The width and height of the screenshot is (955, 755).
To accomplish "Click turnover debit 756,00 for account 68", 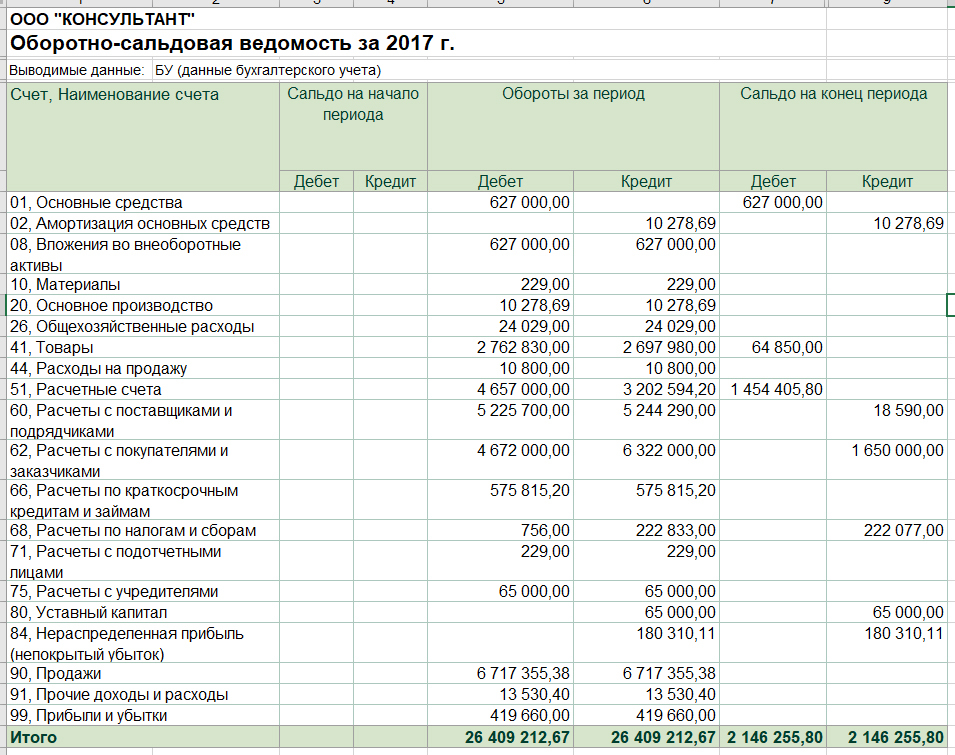I will point(545,530).
